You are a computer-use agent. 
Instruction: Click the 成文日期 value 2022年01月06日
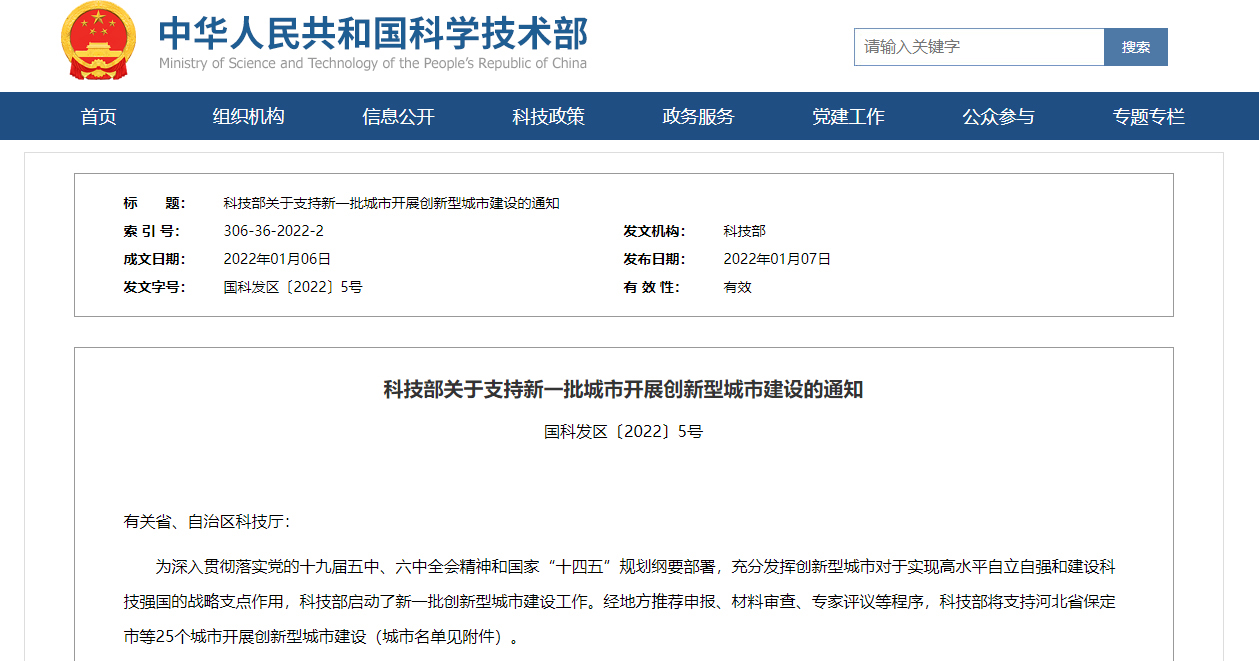point(277,259)
